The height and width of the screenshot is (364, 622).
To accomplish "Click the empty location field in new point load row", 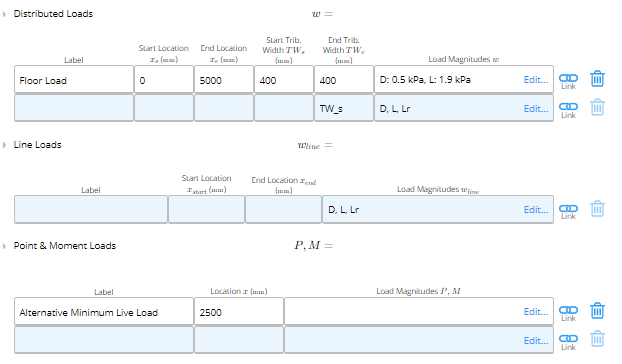I will 239,340.
